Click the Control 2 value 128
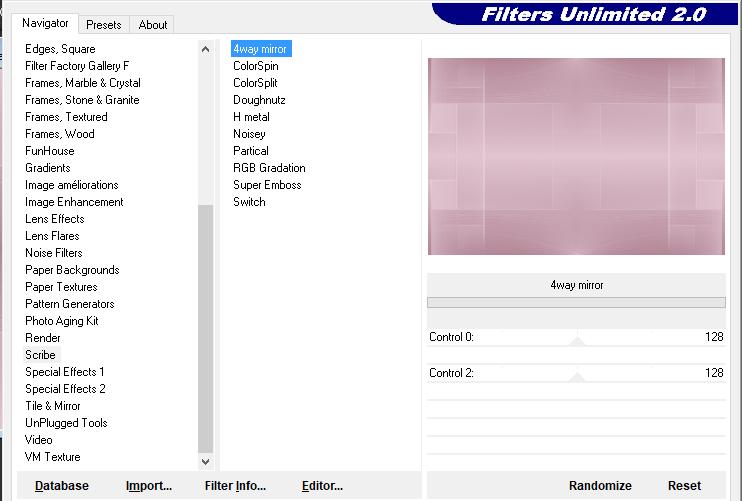 pos(714,373)
